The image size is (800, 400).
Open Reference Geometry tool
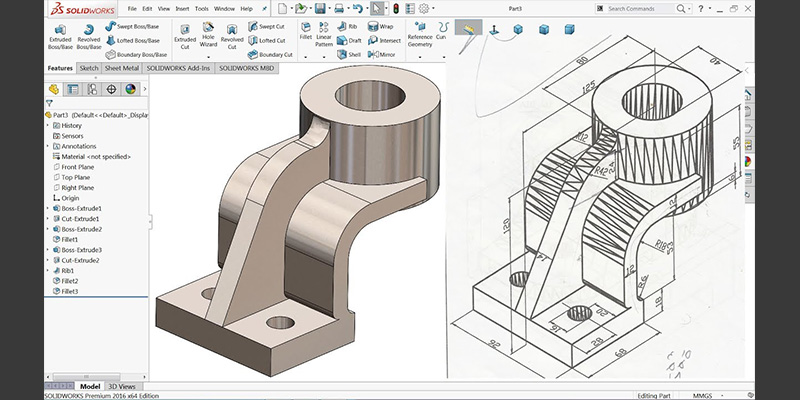point(420,35)
